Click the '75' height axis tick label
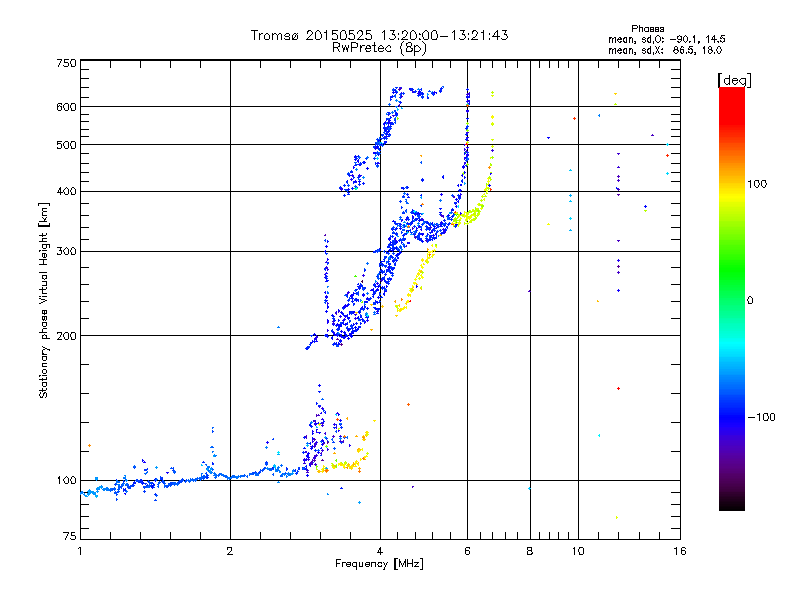The height and width of the screenshot is (600, 800). (70, 536)
